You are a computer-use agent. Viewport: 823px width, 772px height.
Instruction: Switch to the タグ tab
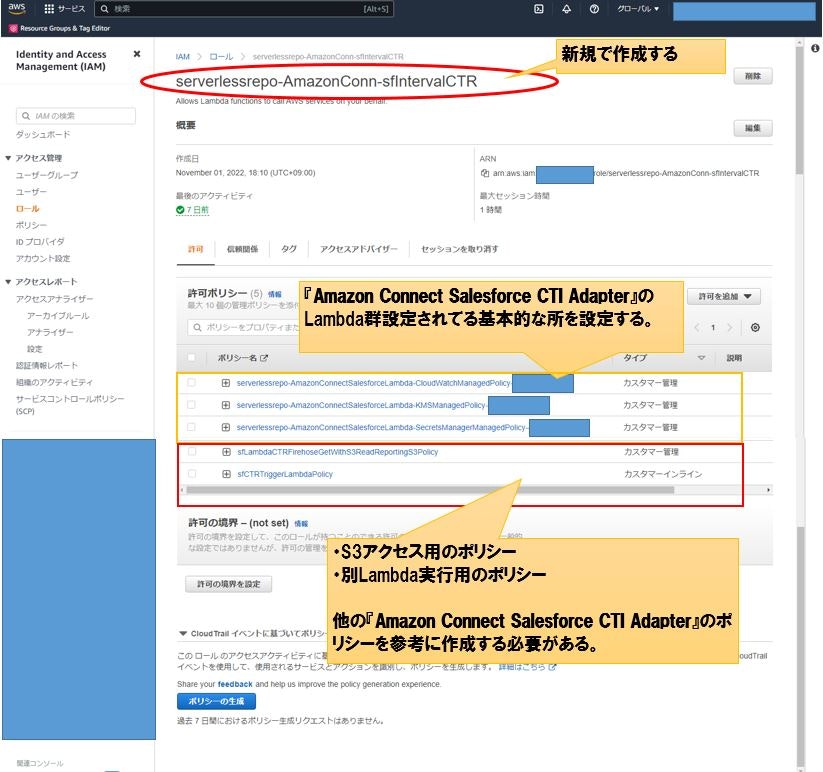click(x=288, y=249)
